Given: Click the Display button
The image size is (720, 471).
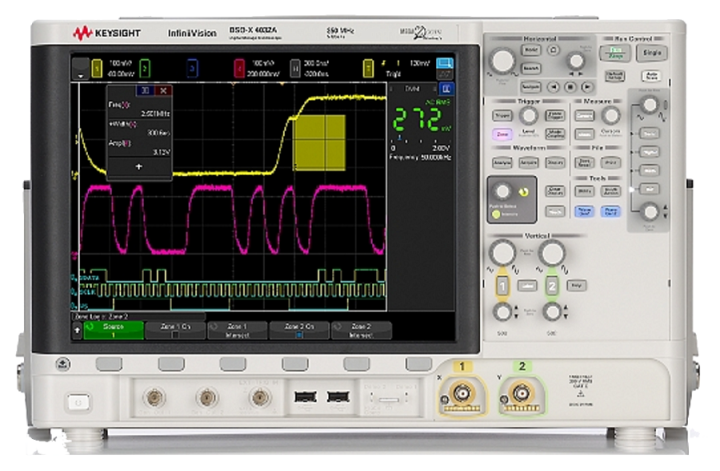Looking at the screenshot, I should [555, 163].
